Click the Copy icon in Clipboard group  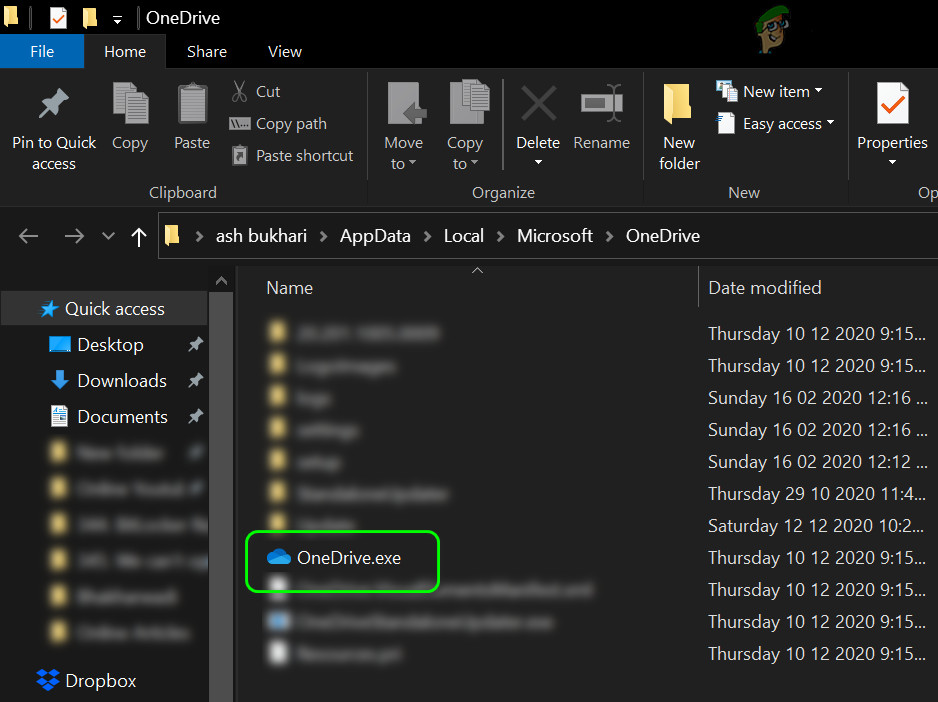[130, 103]
